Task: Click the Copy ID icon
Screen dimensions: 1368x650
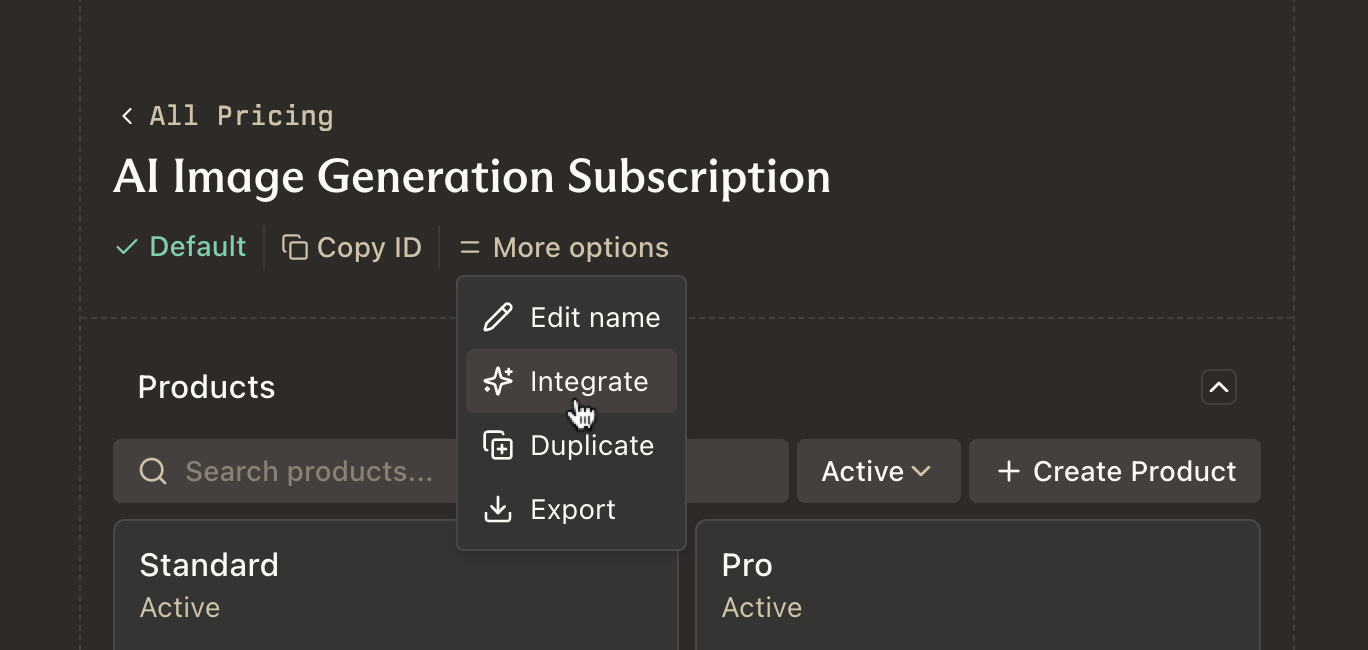Action: click(x=295, y=246)
